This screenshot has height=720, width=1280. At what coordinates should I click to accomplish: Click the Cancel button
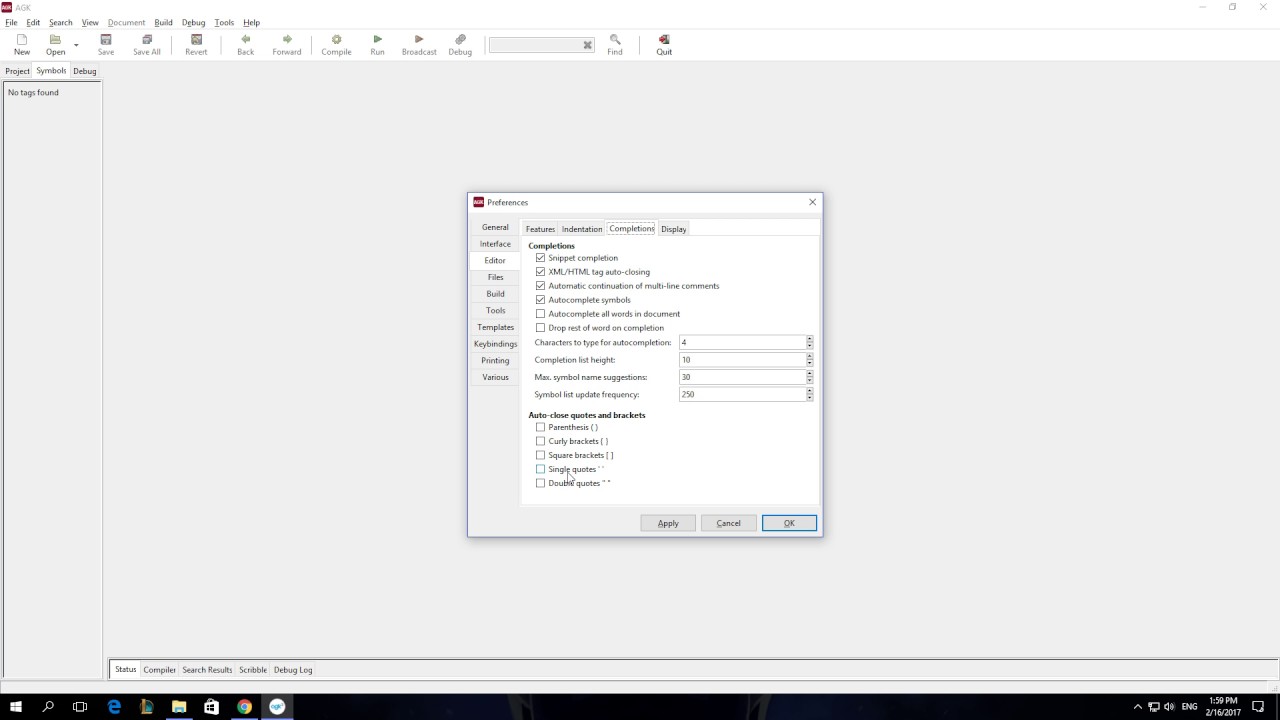[x=729, y=523]
